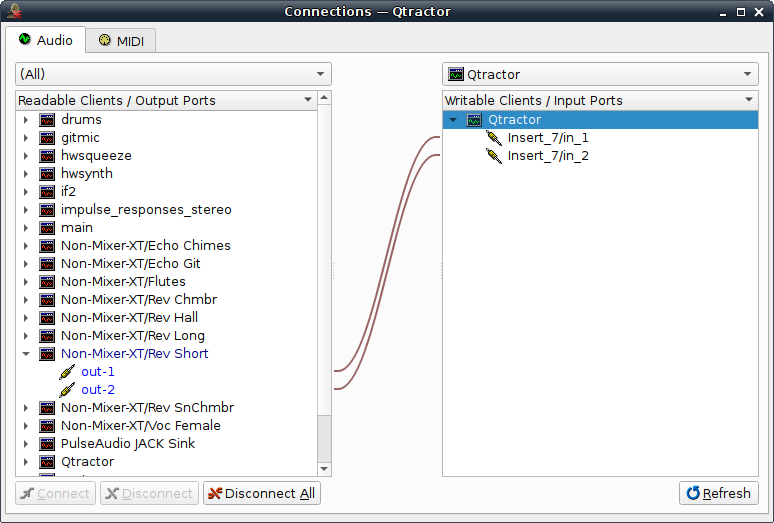Viewport: 774px width, 523px height.
Task: Select the out-1 port label
Action: (x=98, y=372)
